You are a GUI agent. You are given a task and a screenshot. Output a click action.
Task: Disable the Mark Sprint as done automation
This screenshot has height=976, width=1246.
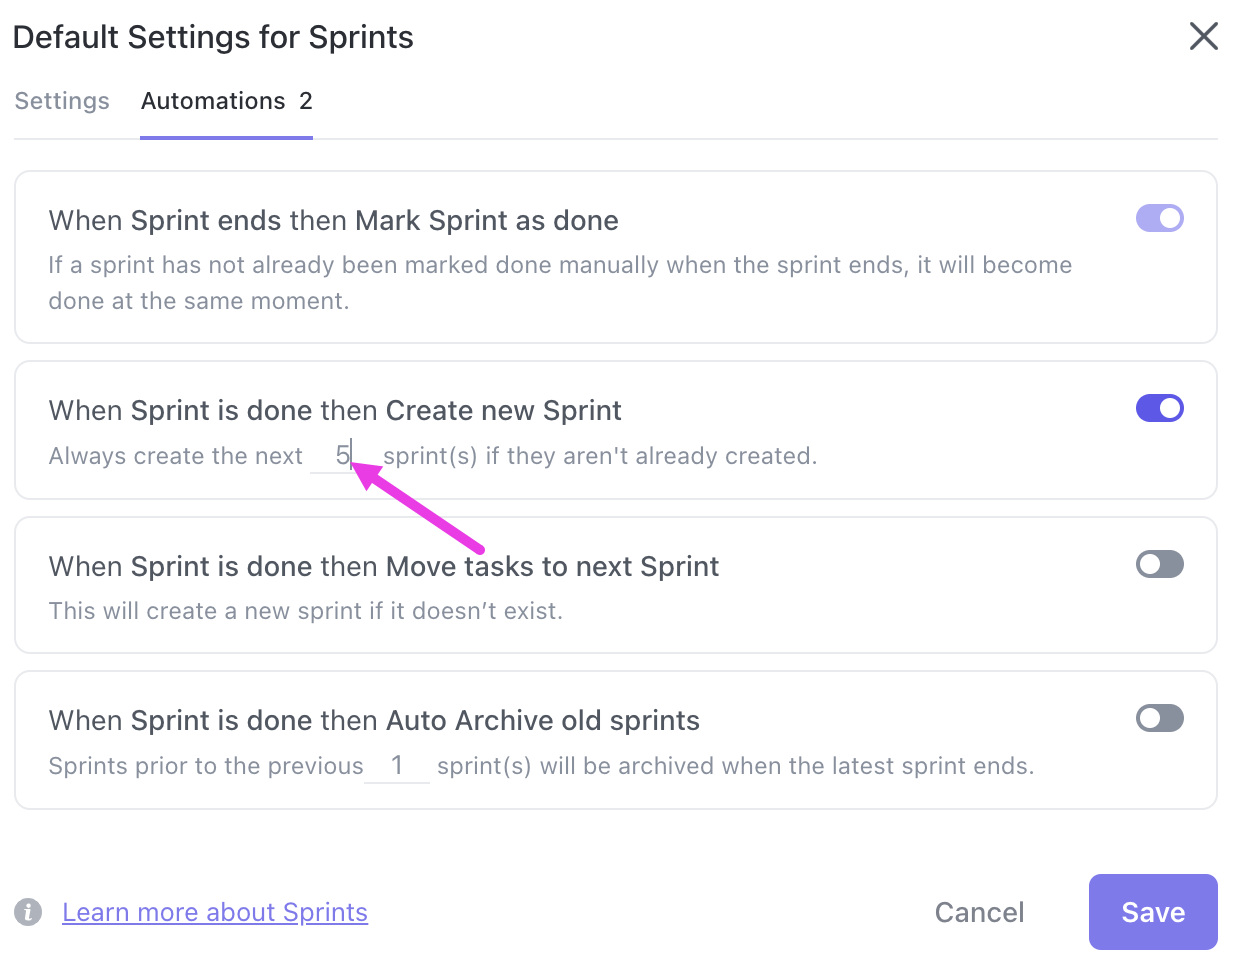[1159, 218]
